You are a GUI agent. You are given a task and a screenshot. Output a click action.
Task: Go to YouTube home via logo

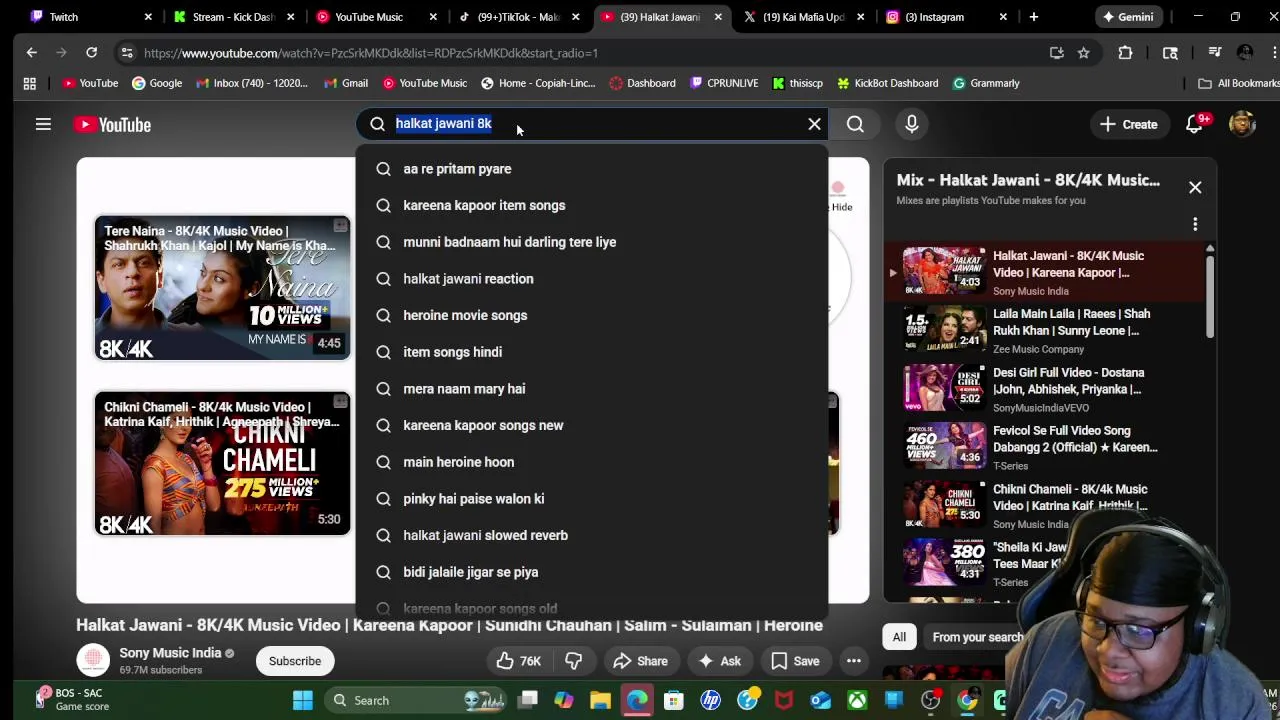(x=112, y=124)
